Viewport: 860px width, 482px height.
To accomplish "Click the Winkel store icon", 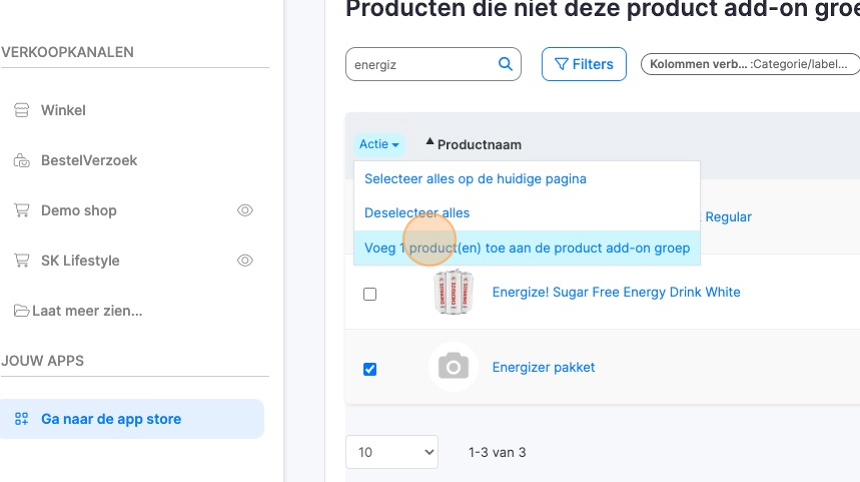I will pos(21,110).
